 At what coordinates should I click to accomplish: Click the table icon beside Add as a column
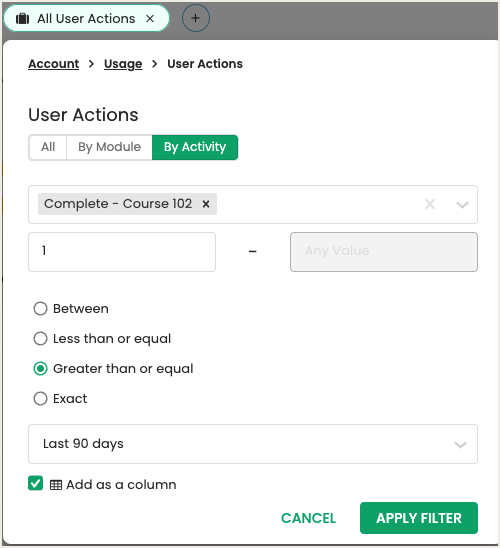point(56,485)
